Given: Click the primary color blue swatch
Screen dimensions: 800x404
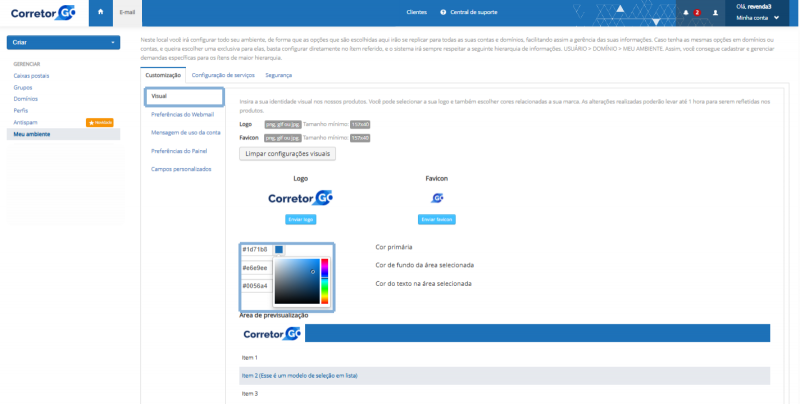Looking at the screenshot, I should click(279, 249).
